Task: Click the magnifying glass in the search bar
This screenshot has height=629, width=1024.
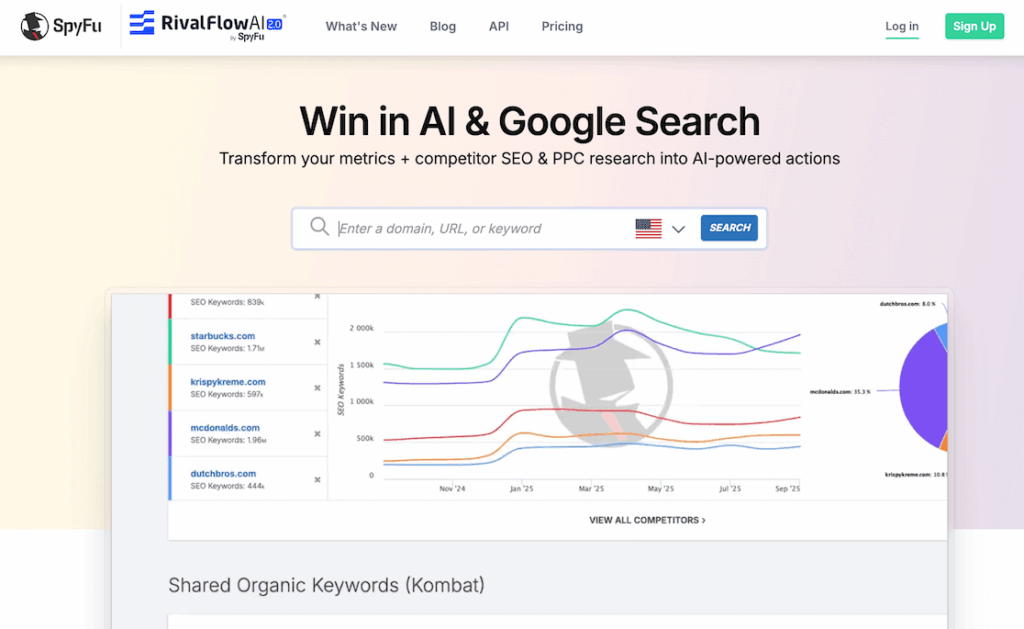Action: point(319,227)
